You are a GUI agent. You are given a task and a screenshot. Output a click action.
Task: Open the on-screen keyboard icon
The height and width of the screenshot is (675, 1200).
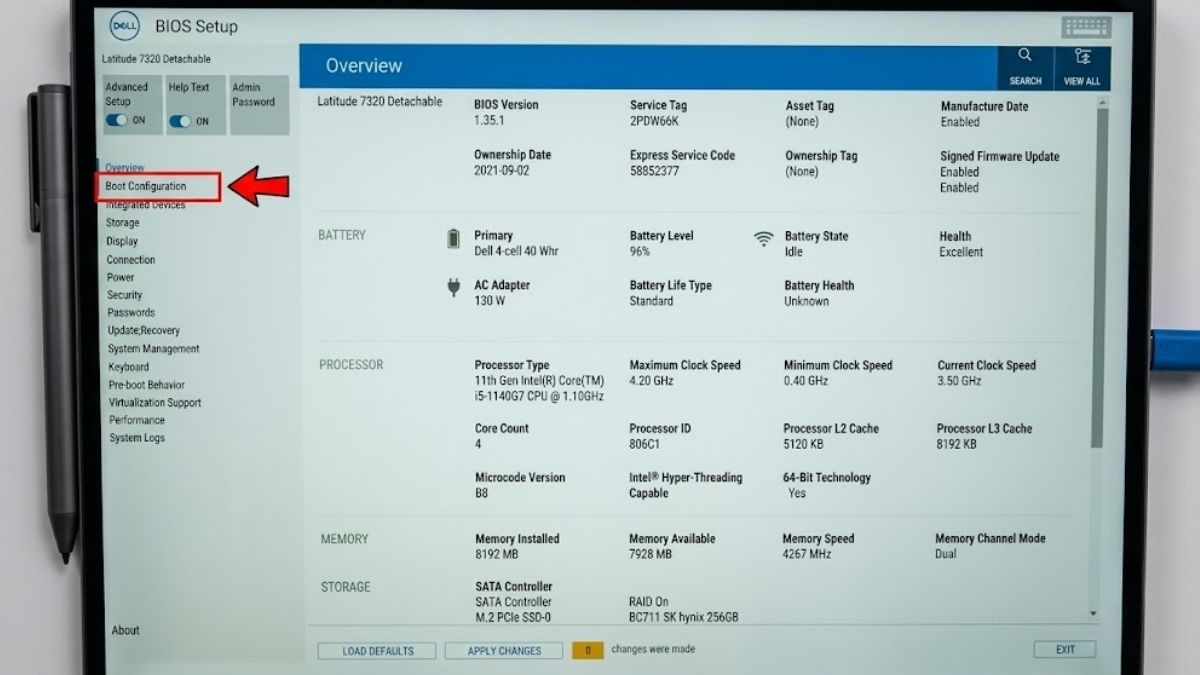[x=1087, y=27]
